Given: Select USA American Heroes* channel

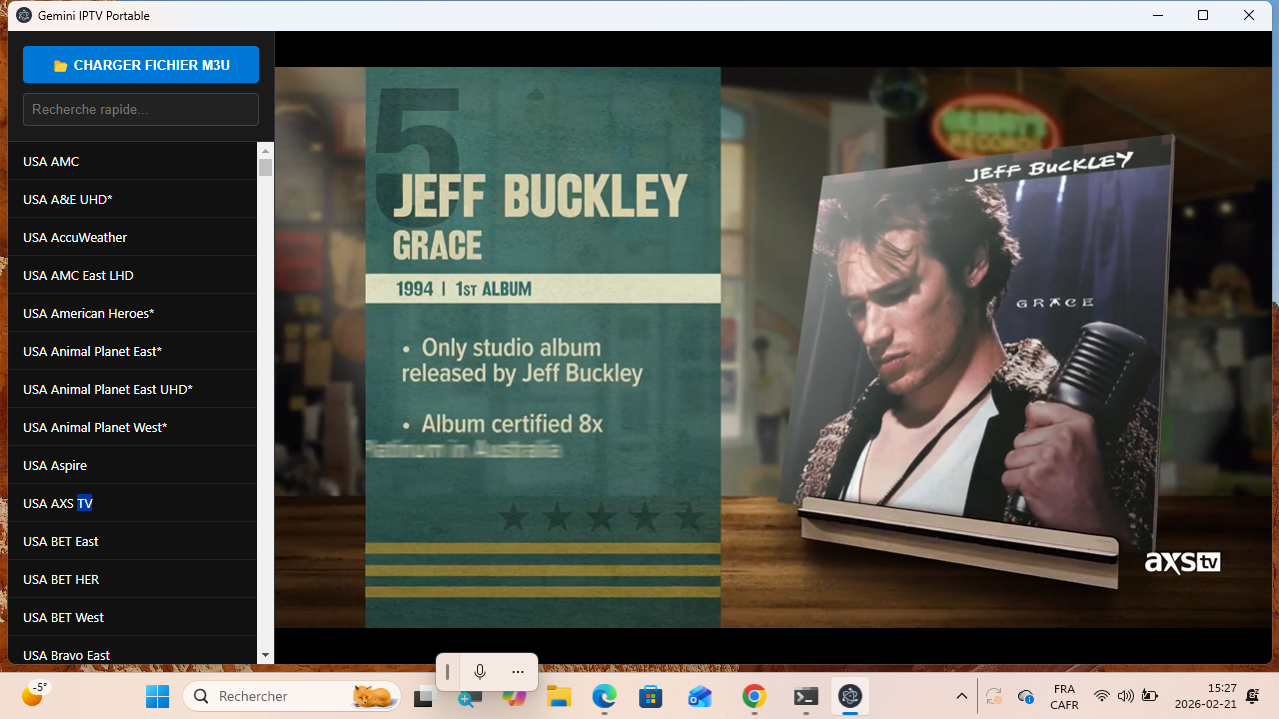Looking at the screenshot, I should click(x=132, y=313).
